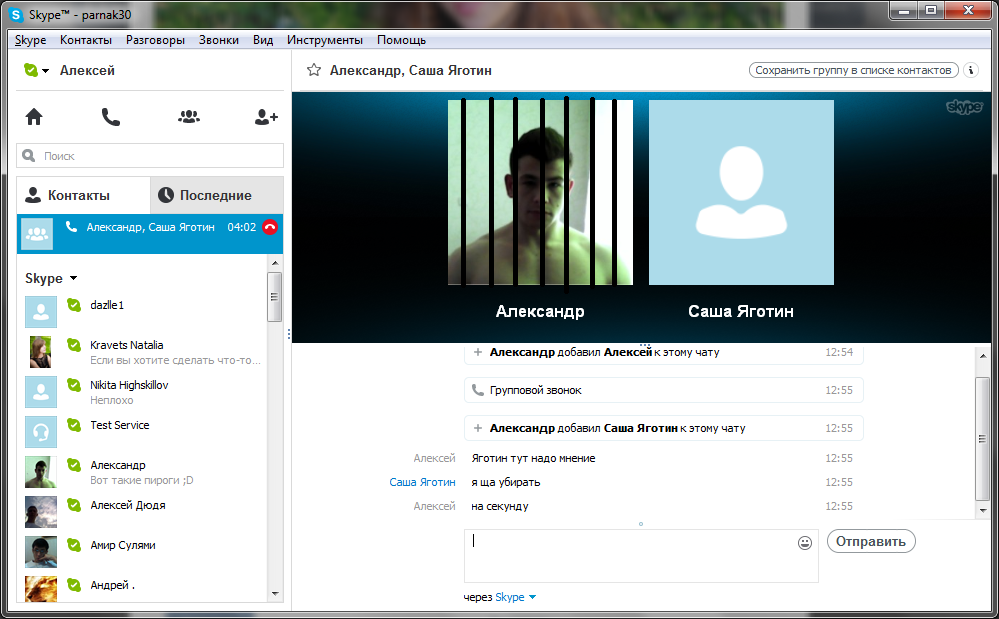Click Алексей Дюдя avatar
This screenshot has height=619, width=999.
[x=41, y=513]
